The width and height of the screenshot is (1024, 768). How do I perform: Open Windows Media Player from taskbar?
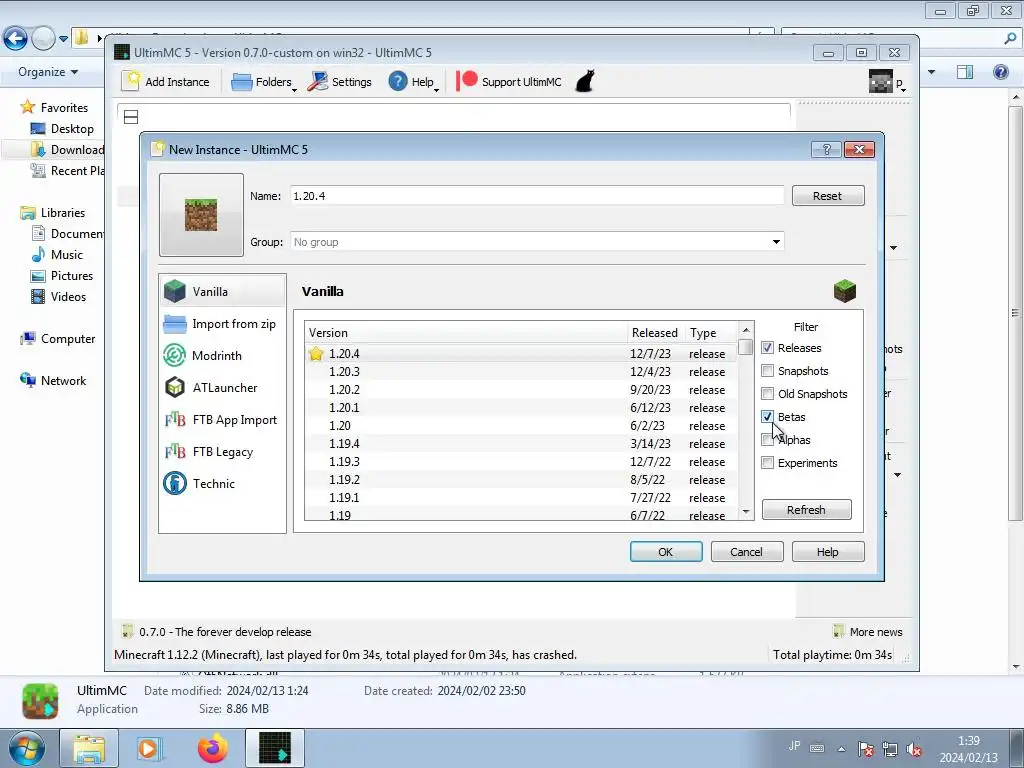(148, 748)
